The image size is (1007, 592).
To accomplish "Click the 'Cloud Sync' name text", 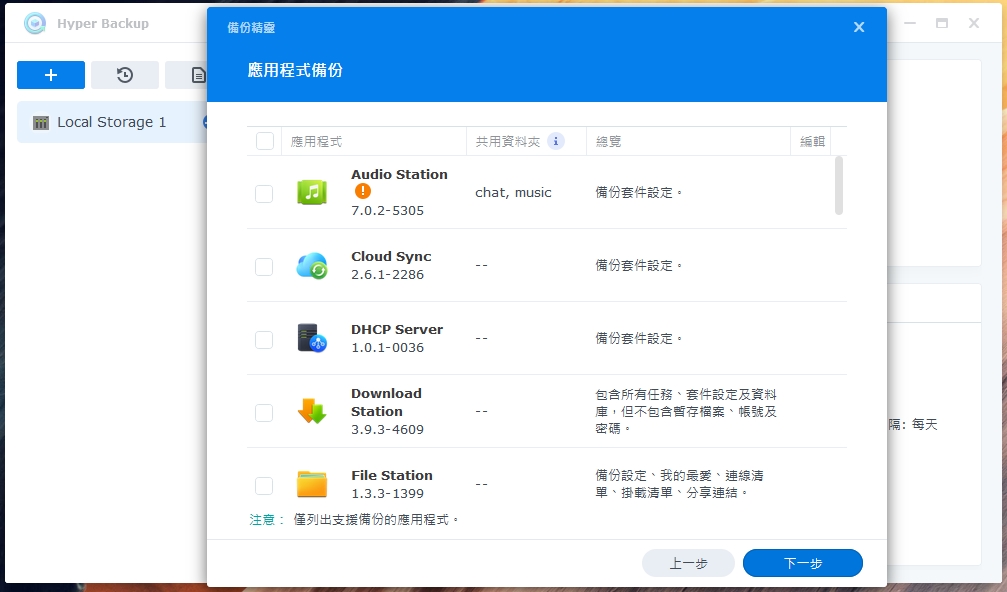I will (391, 256).
